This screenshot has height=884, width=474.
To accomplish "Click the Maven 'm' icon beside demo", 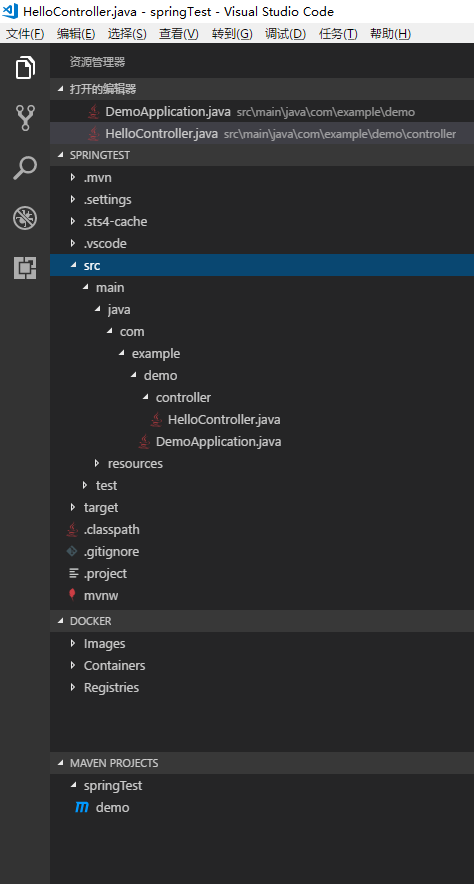I will point(82,807).
